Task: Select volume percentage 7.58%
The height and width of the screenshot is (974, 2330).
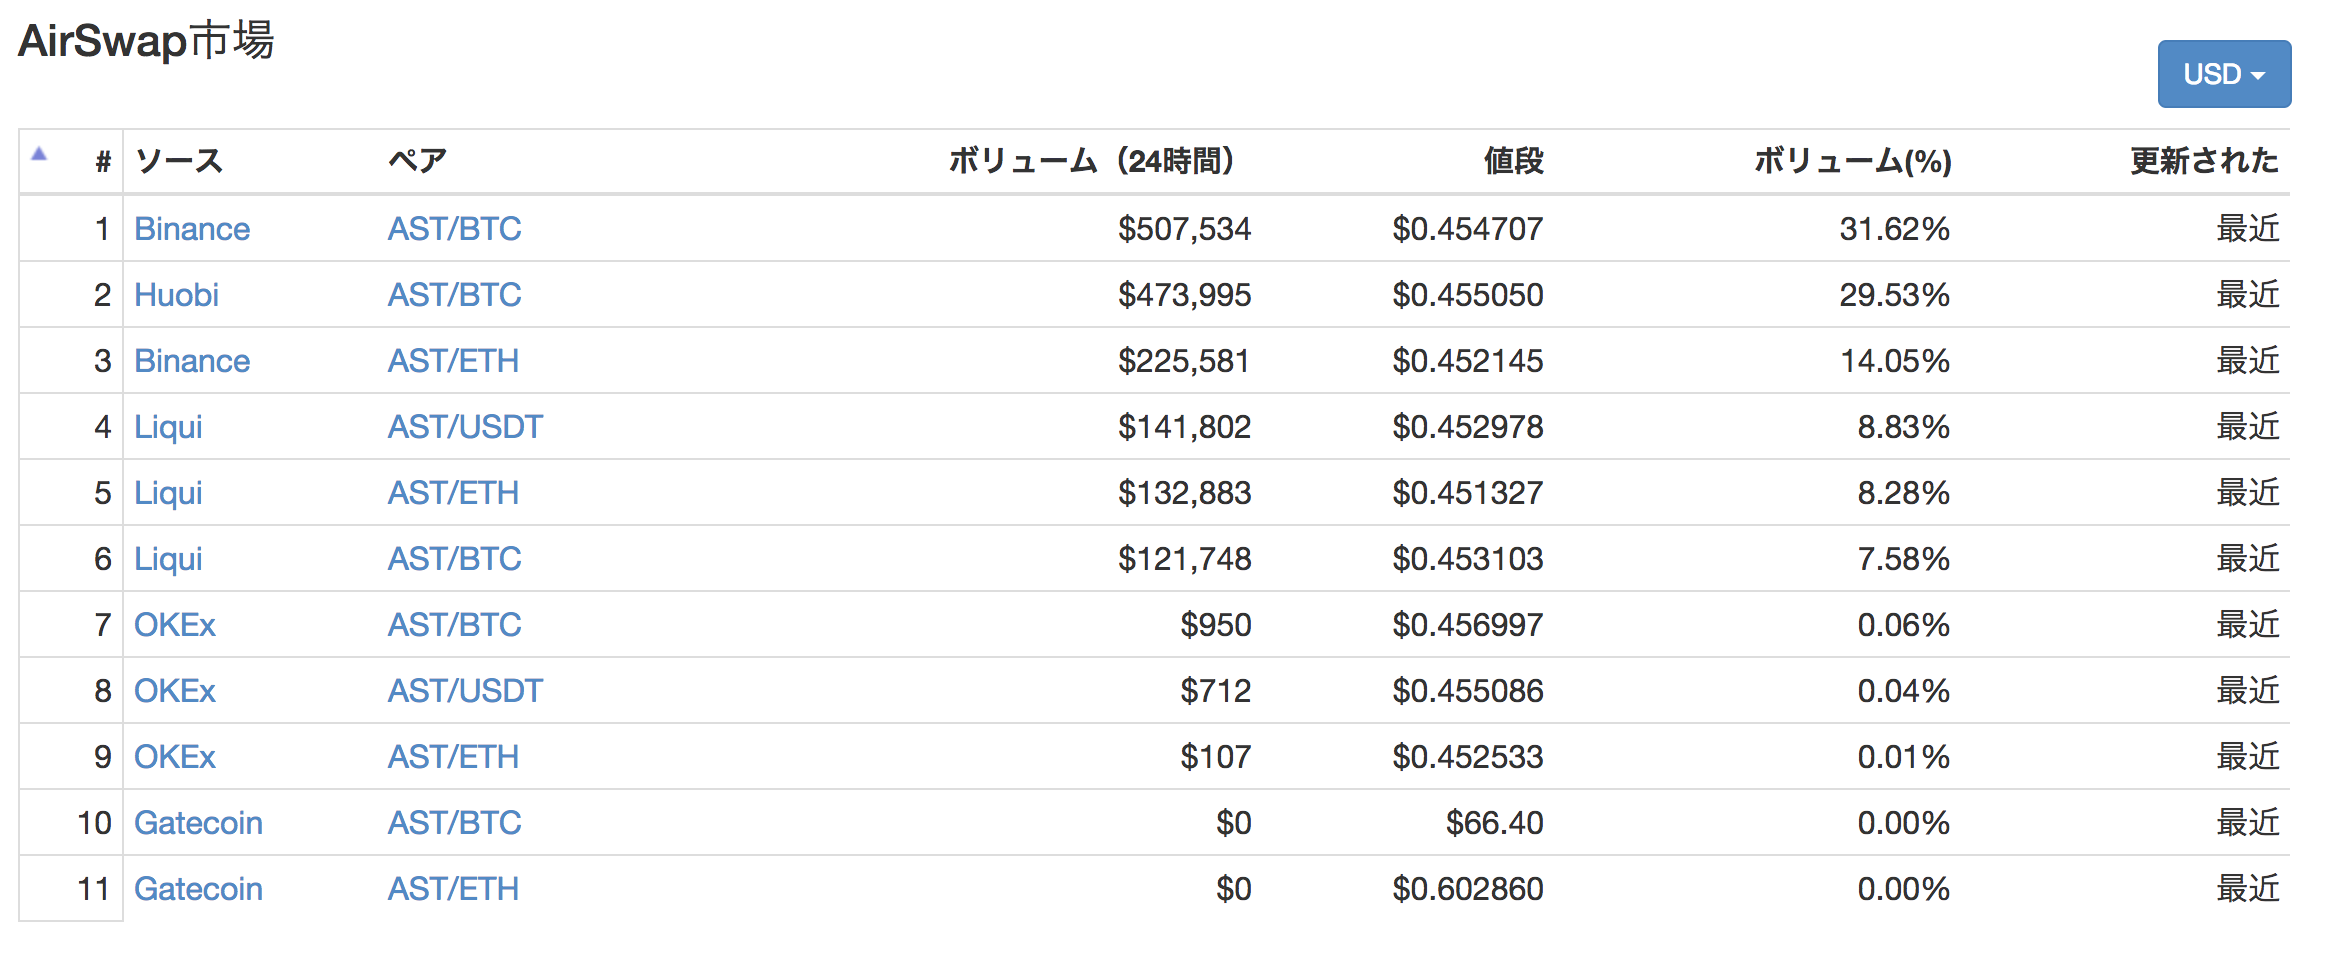Action: click(1904, 559)
